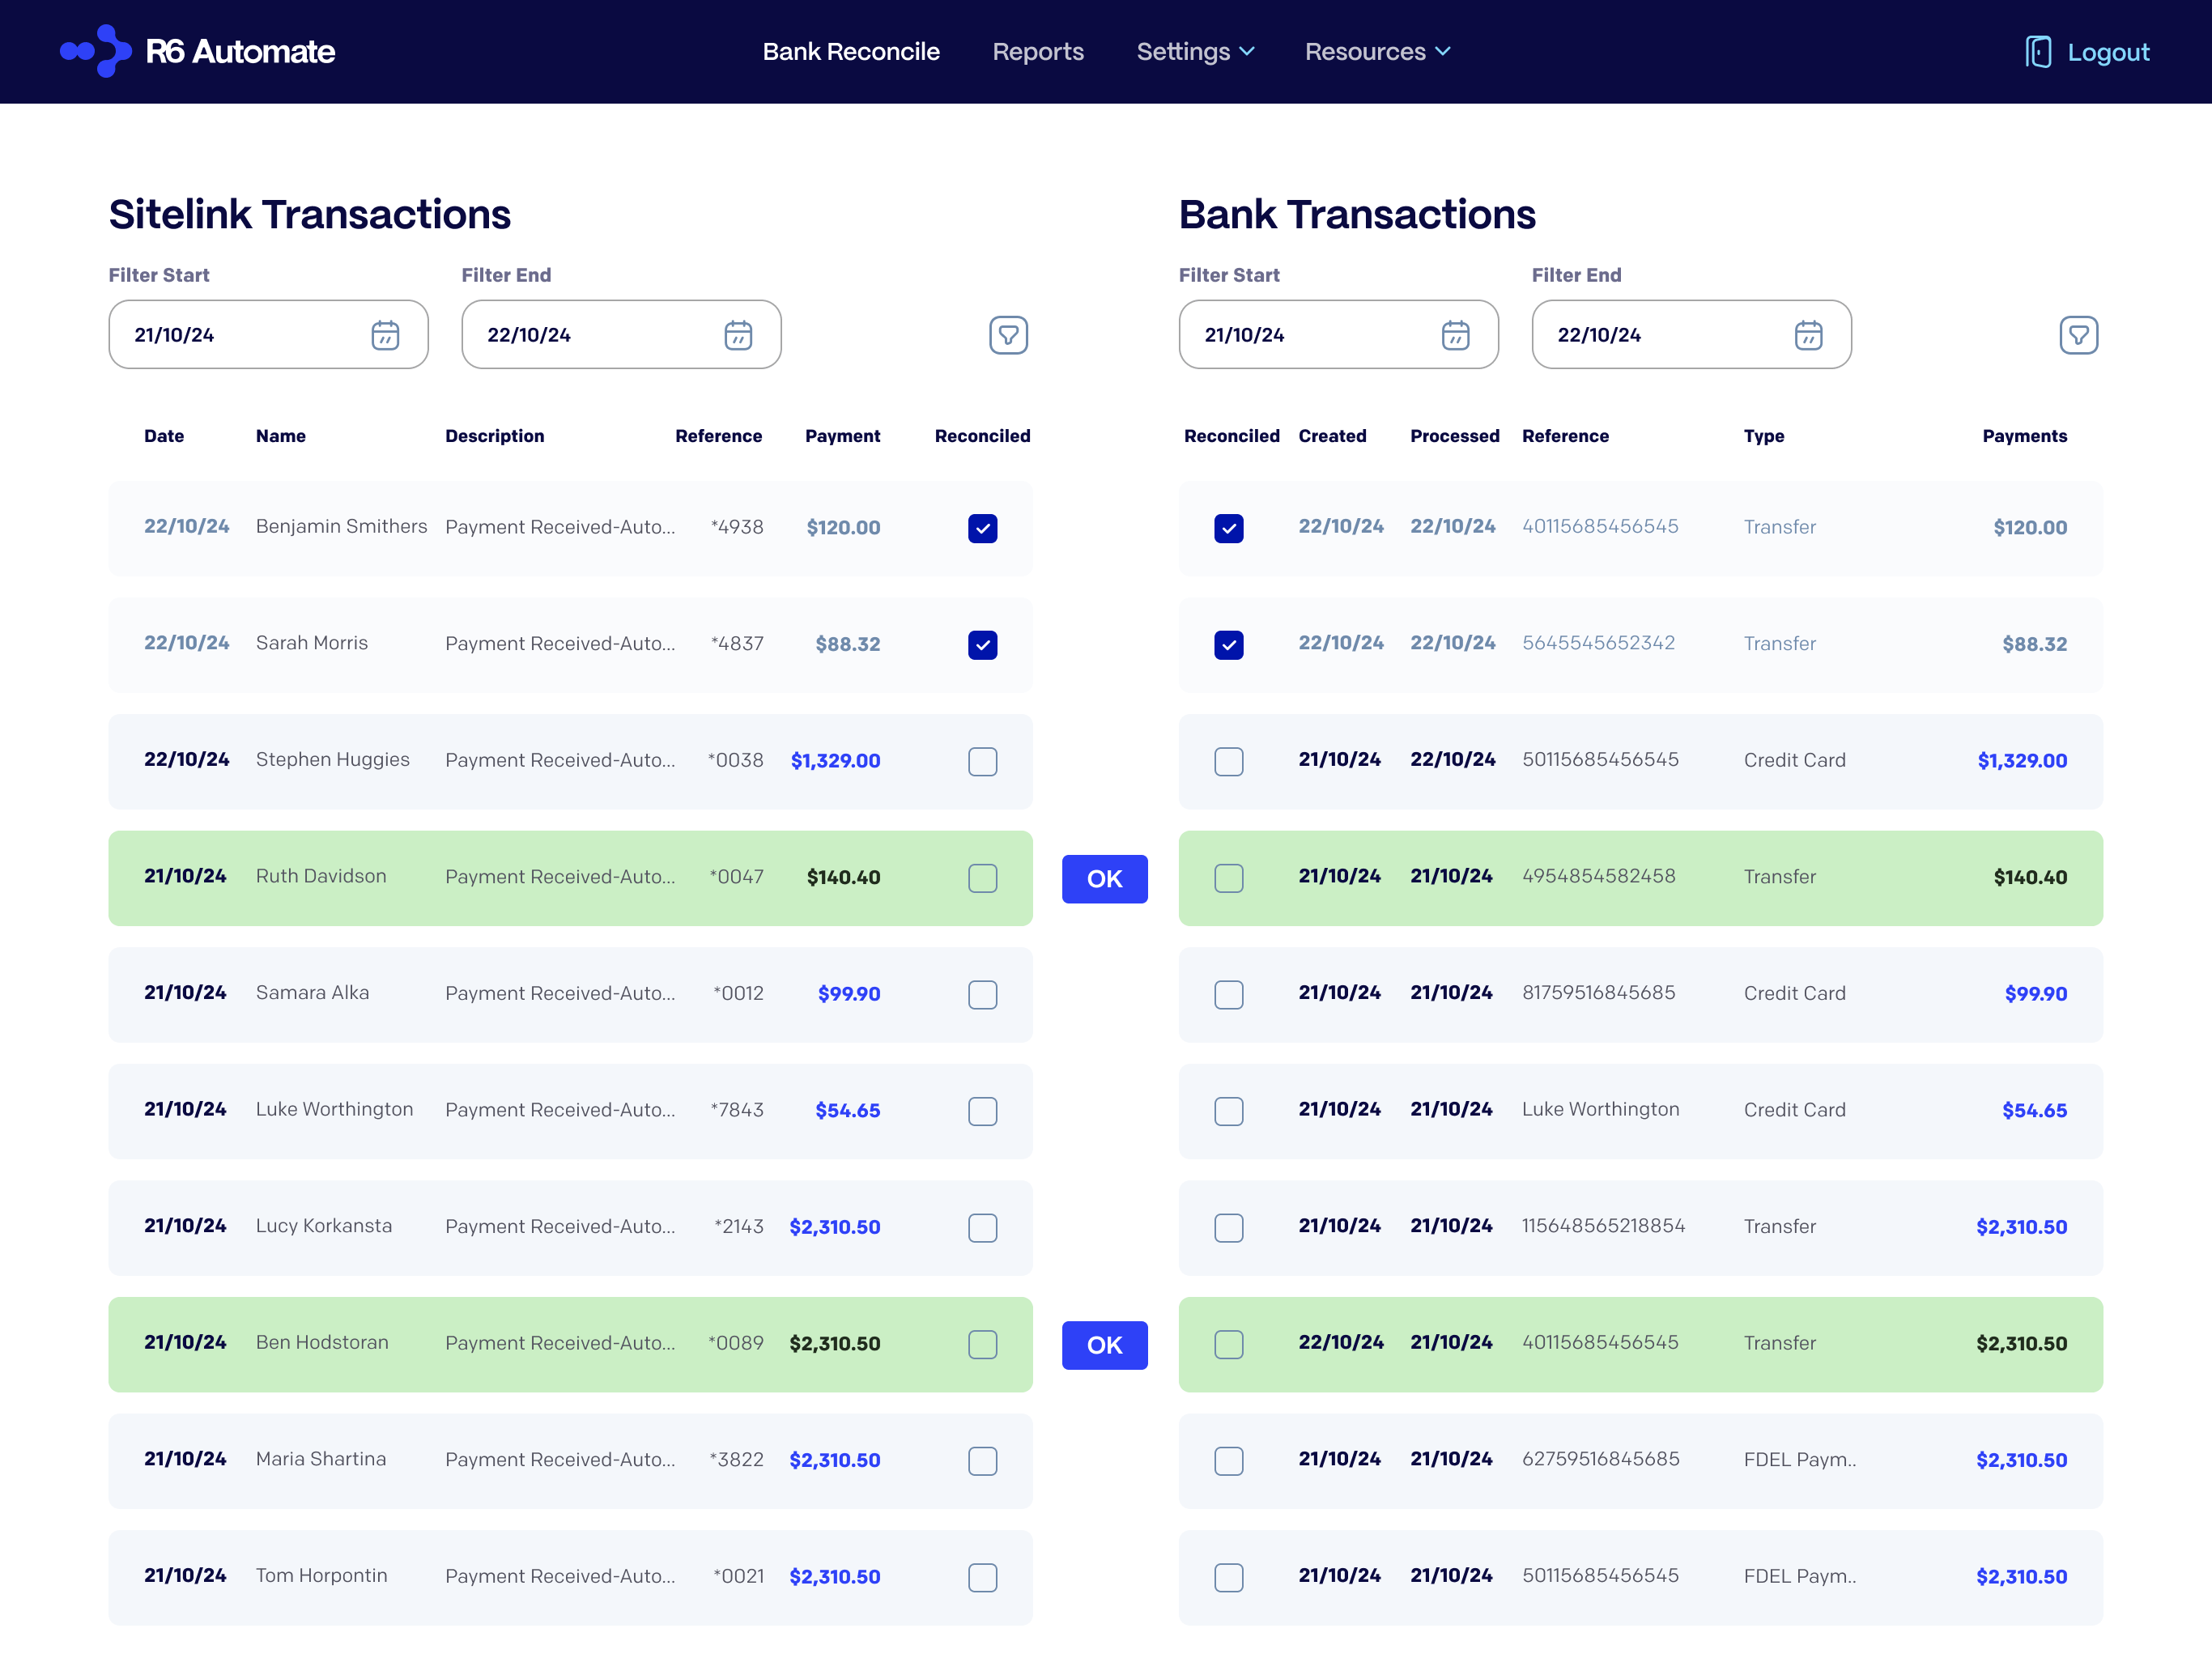Check Stephen Huggies reconciled checkbox
2212x1658 pixels.
pyautogui.click(x=982, y=761)
